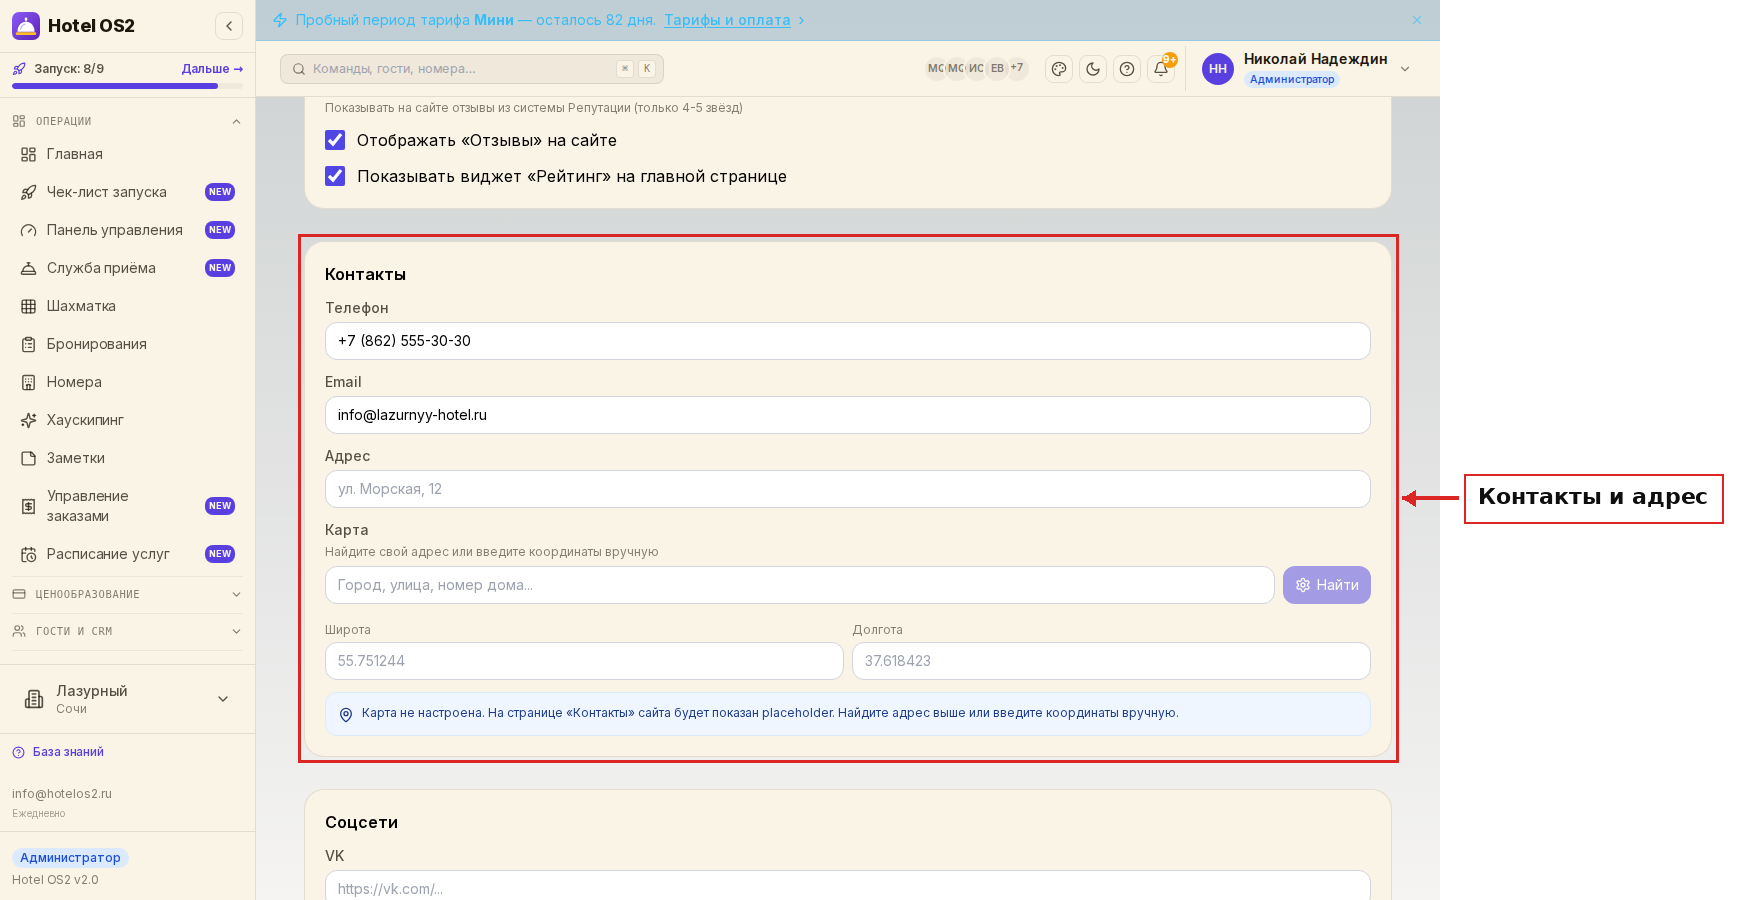Screen dimensions: 1747x900
Task: Click the Найти map search button
Action: (x=1326, y=585)
